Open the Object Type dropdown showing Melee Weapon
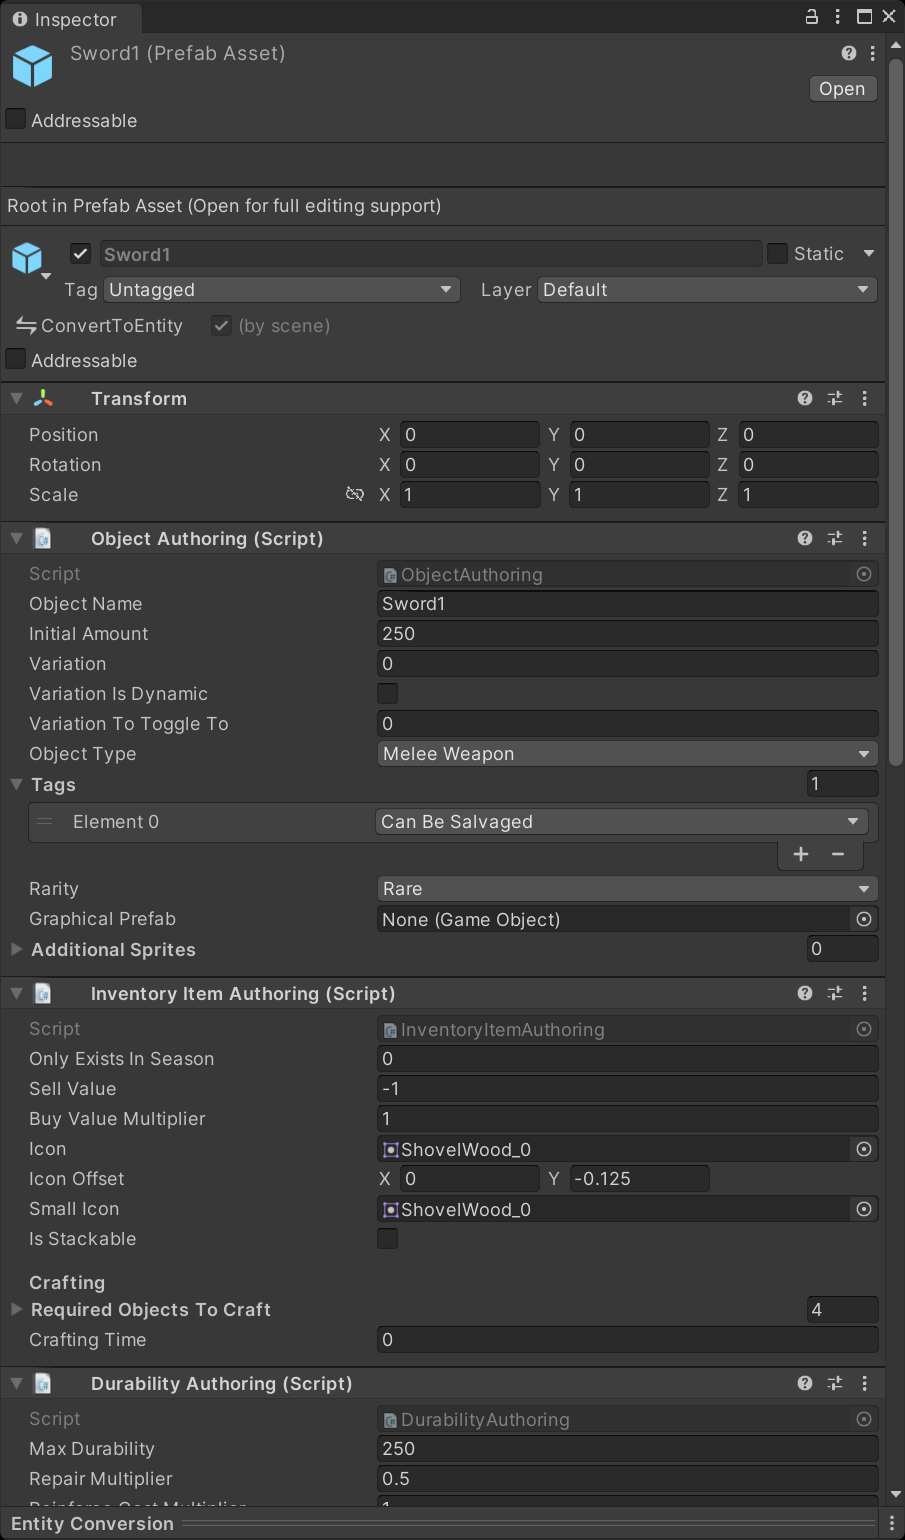This screenshot has width=905, height=1540. 626,754
